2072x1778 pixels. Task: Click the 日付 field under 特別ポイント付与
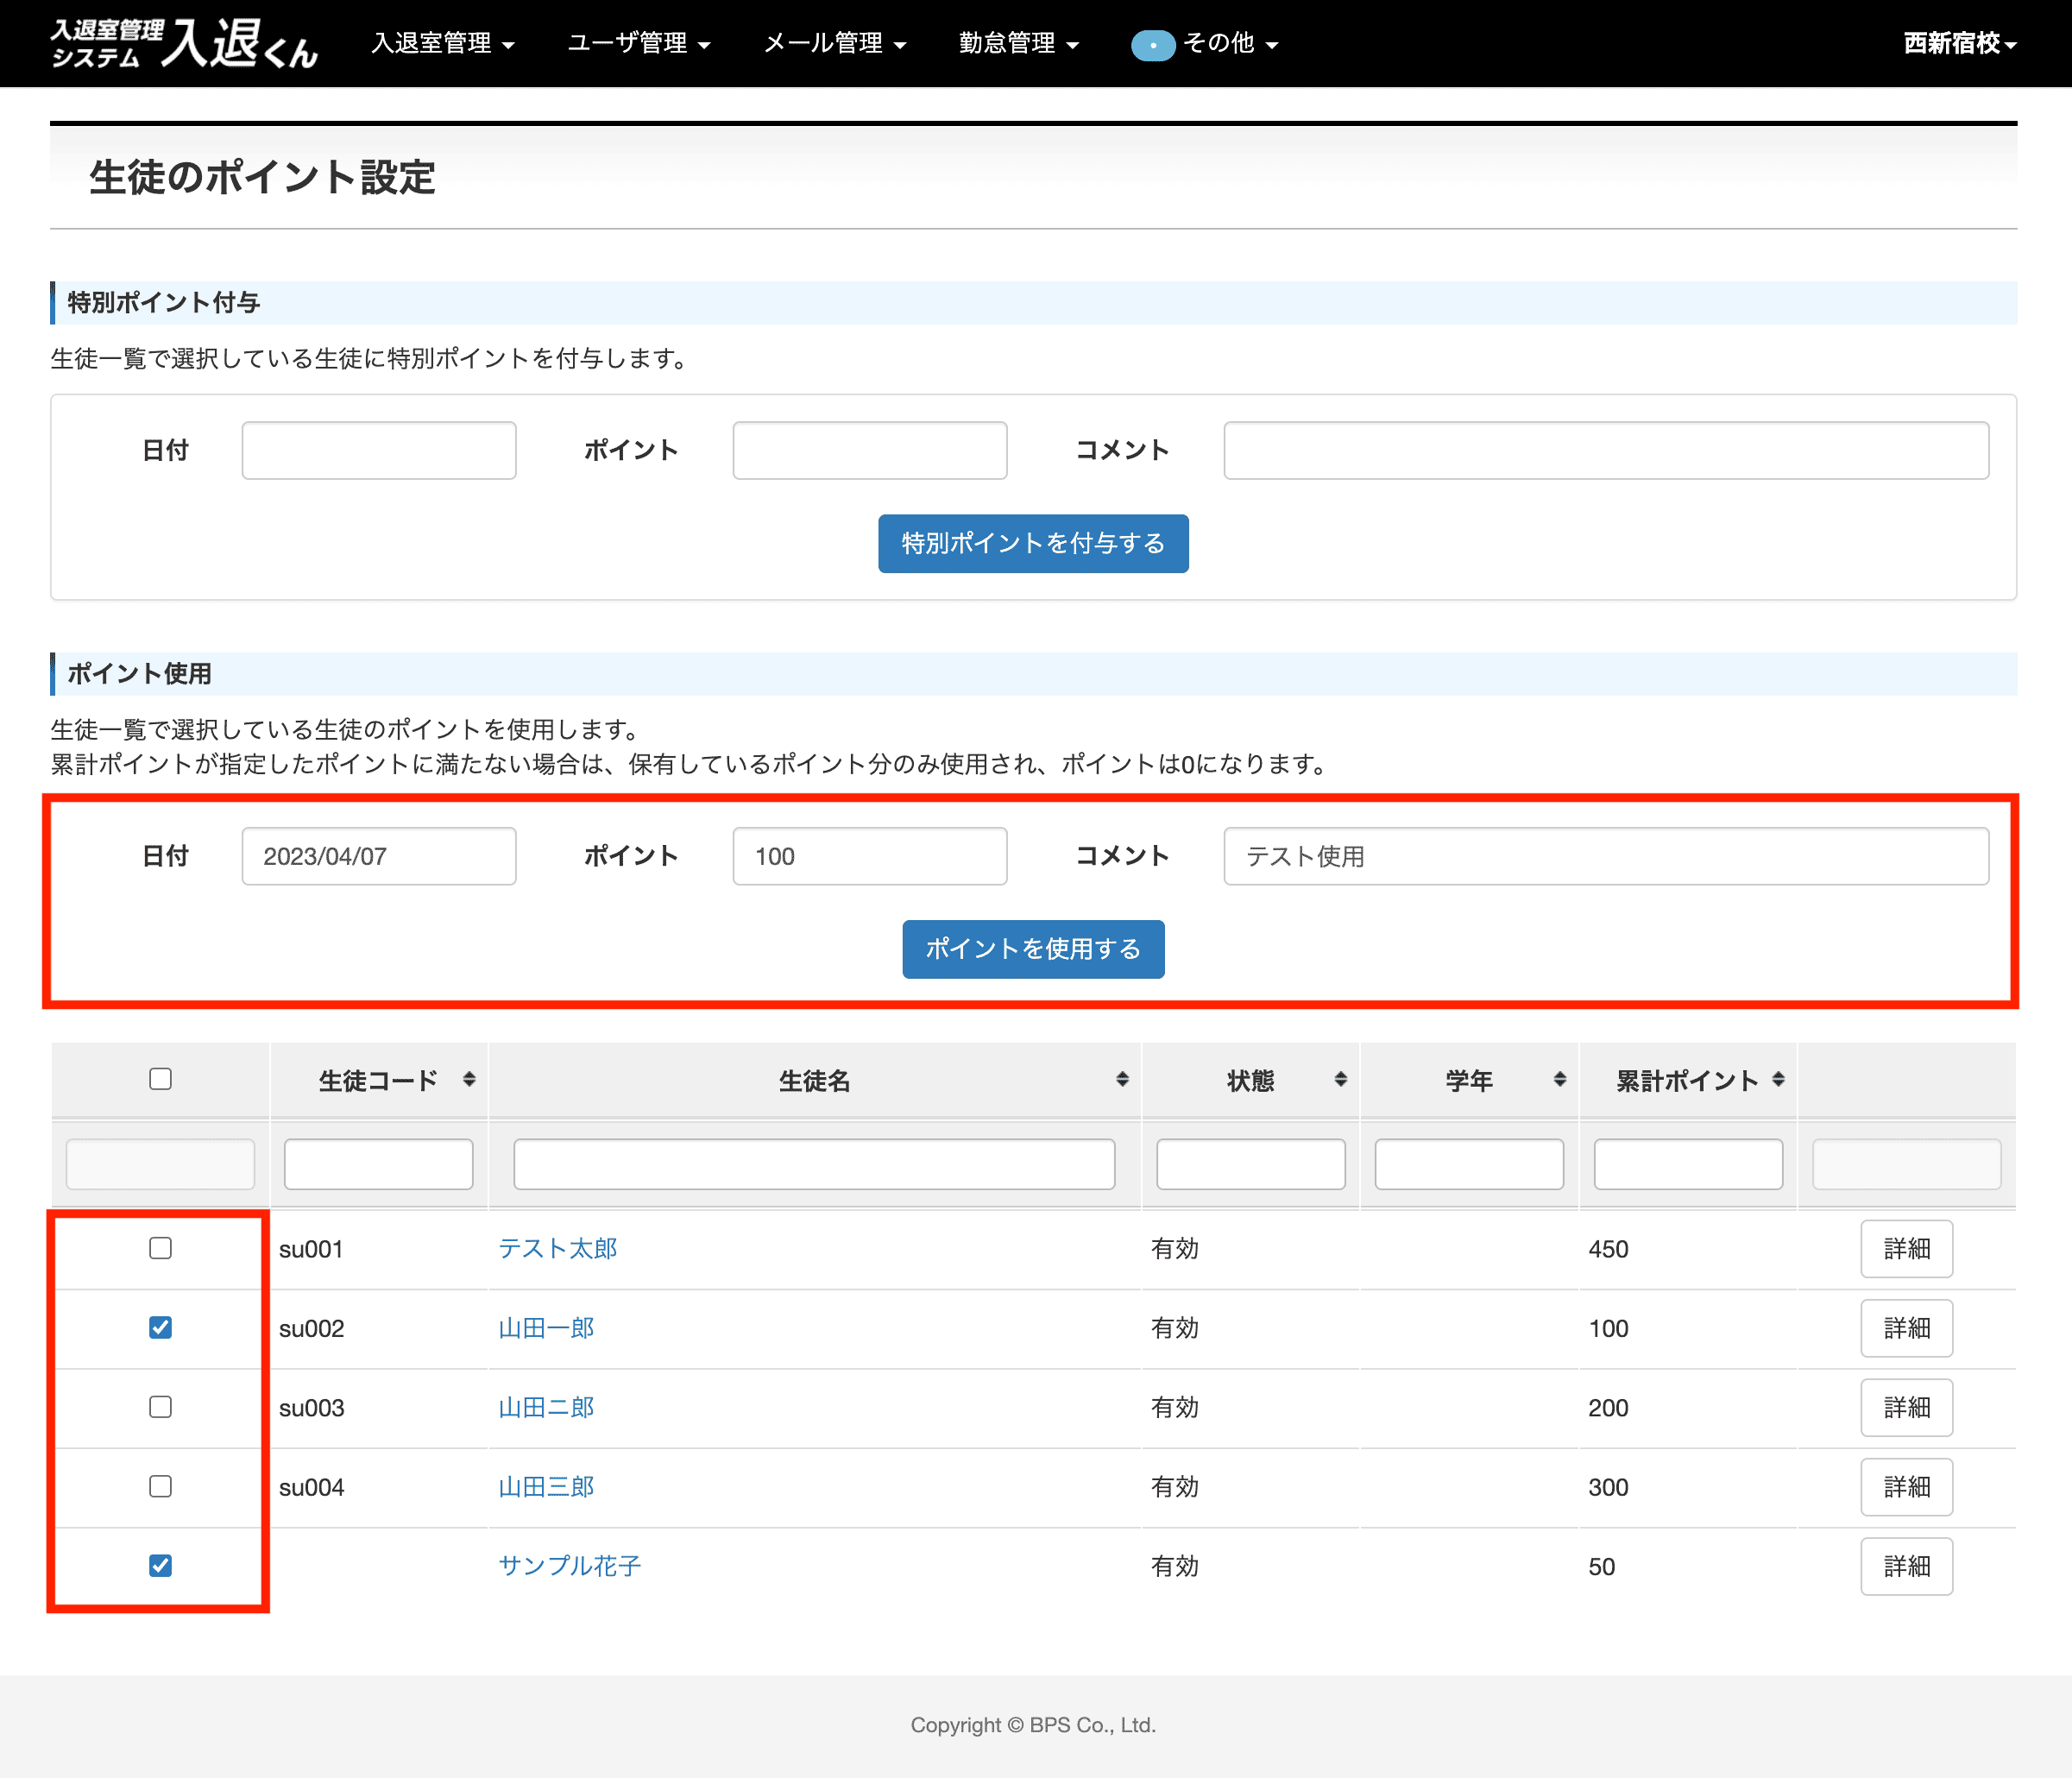[378, 450]
